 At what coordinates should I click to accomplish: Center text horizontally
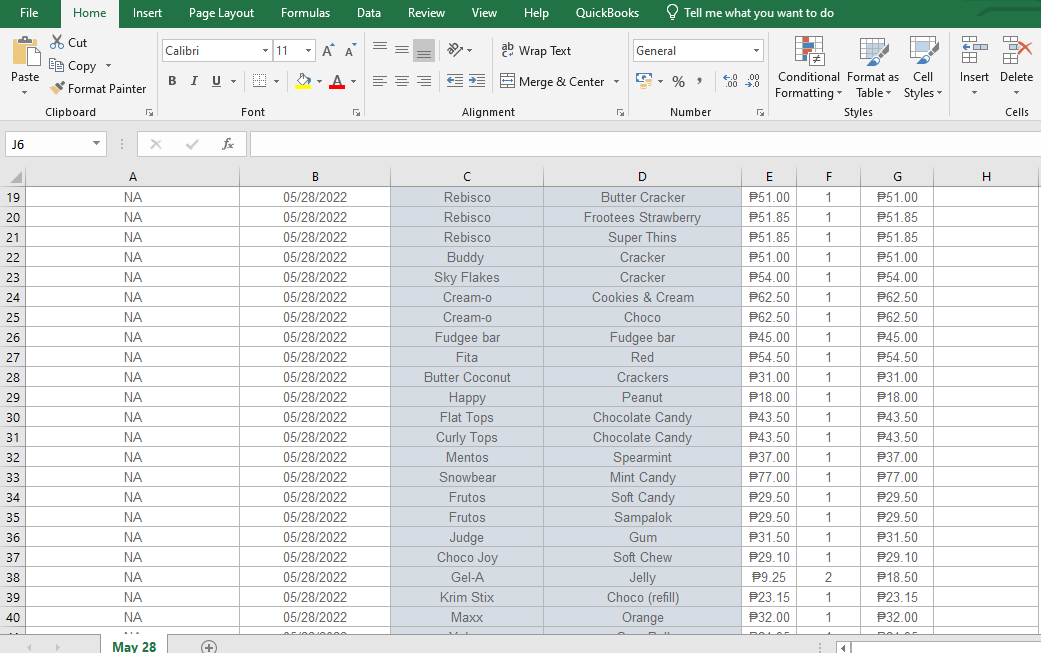tap(402, 81)
